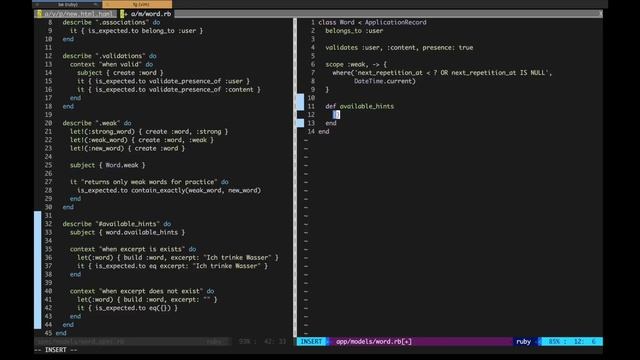Click 'let!(:weak_word)' line
640x360 pixels.
(x=142, y=140)
